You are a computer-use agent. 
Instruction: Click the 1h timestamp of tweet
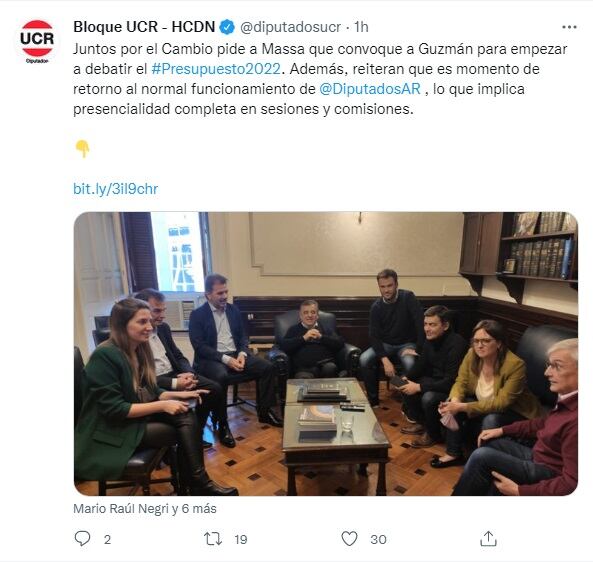(x=361, y=27)
